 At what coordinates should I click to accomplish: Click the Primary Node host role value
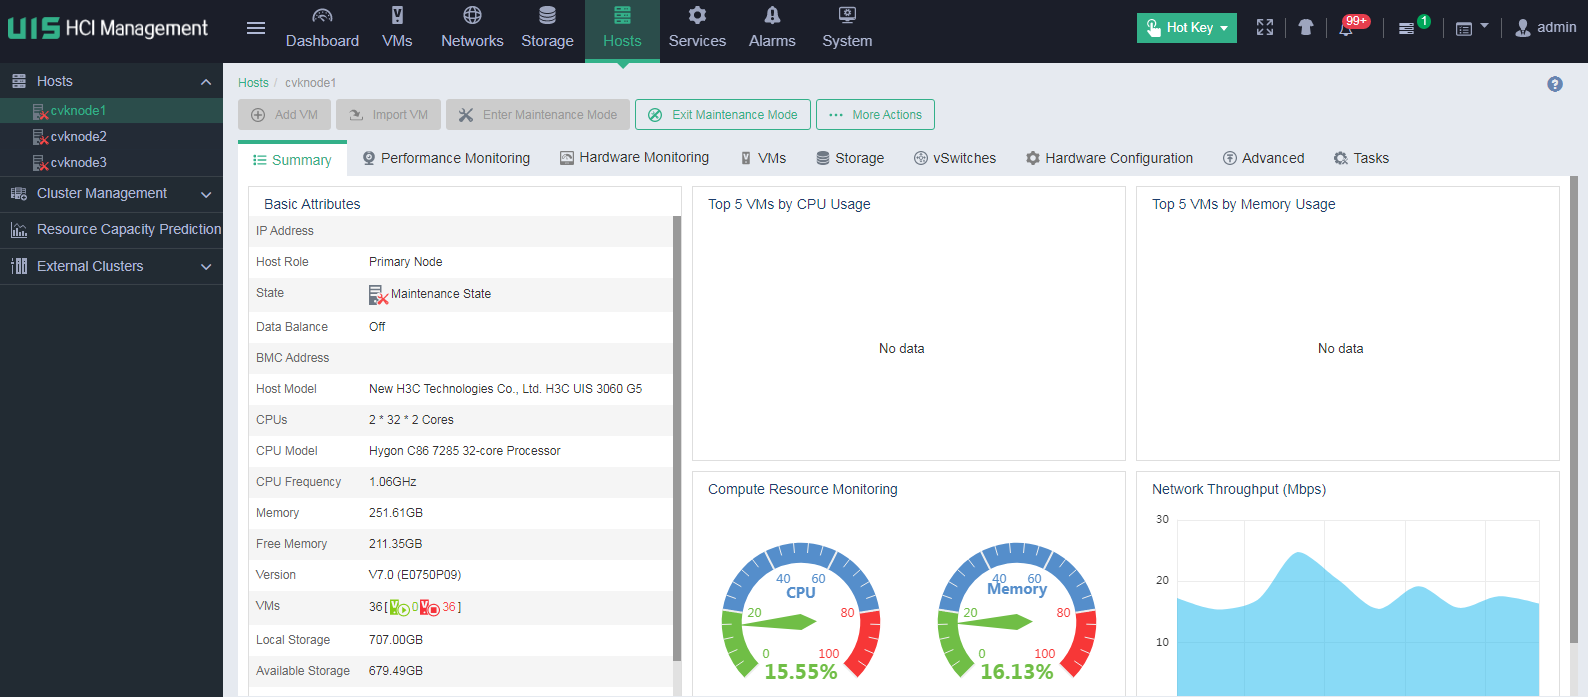coord(406,263)
